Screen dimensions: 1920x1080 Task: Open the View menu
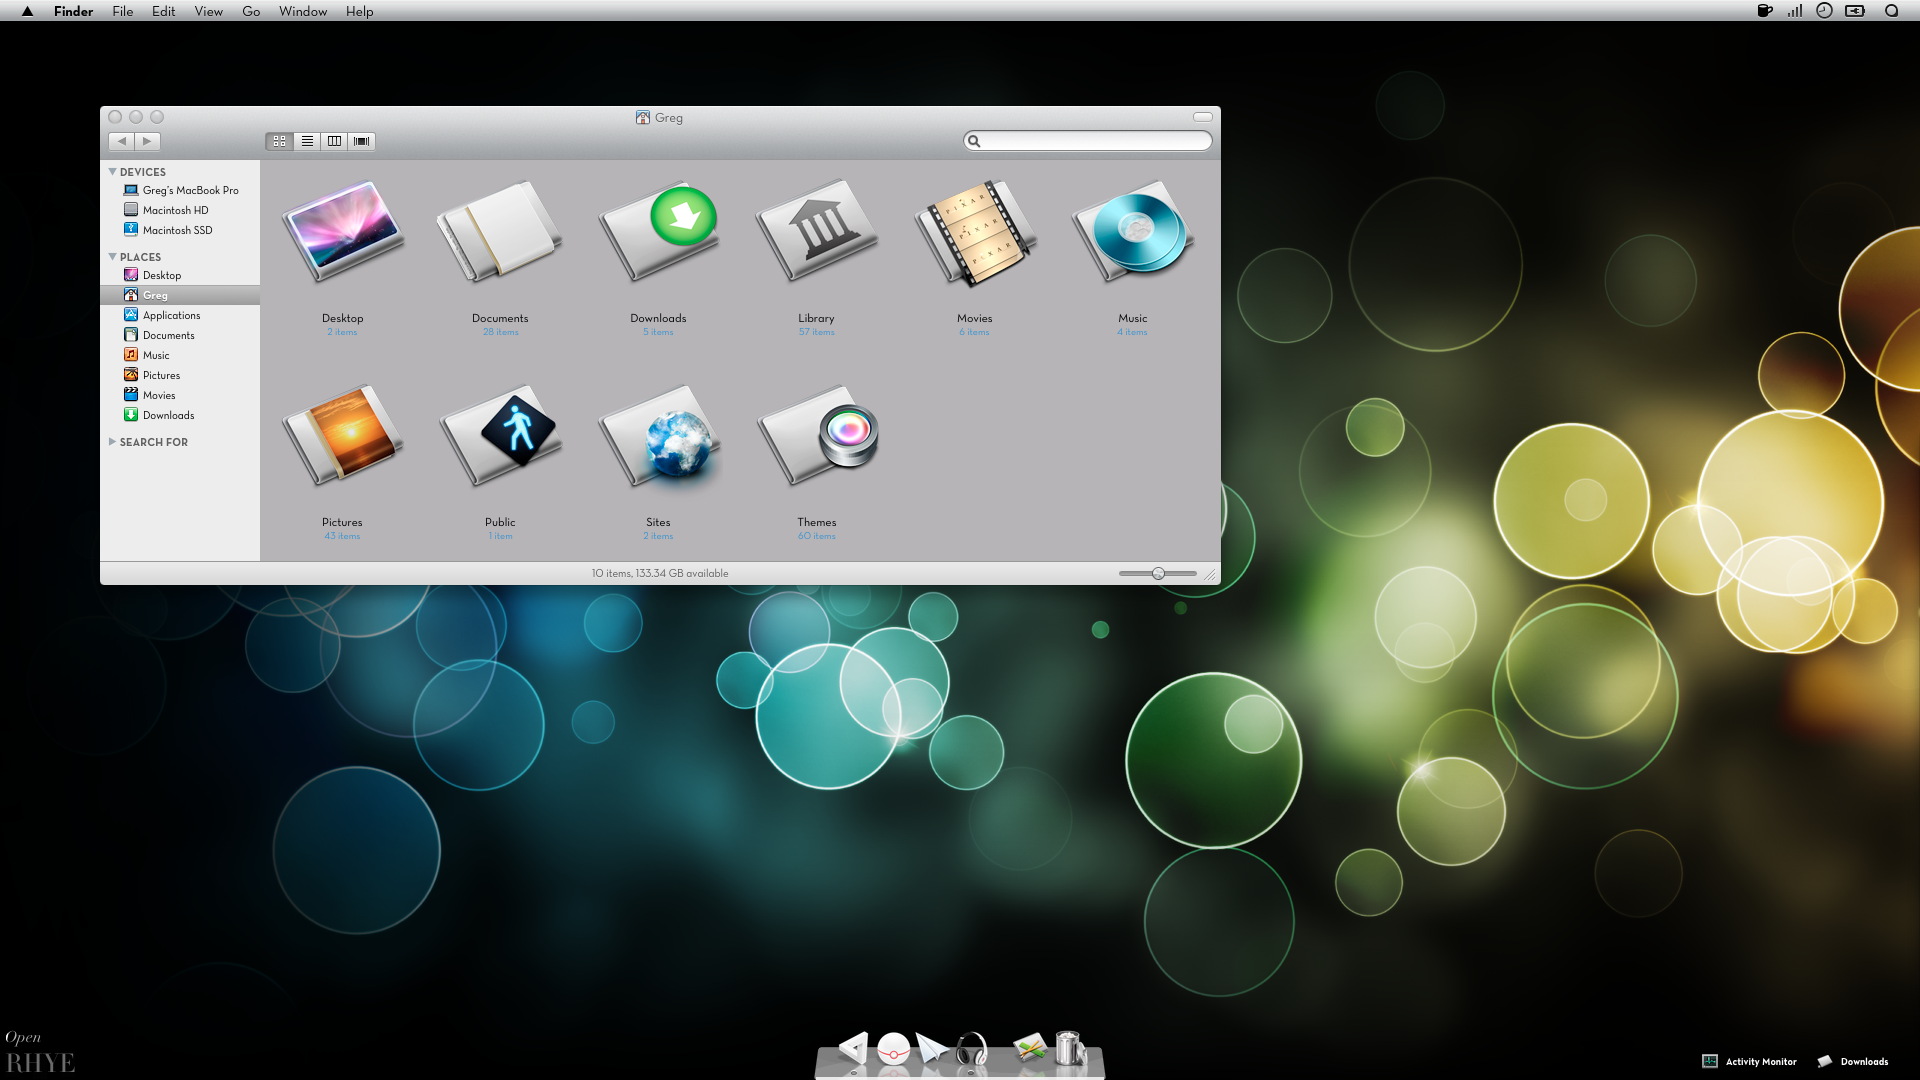click(x=208, y=11)
